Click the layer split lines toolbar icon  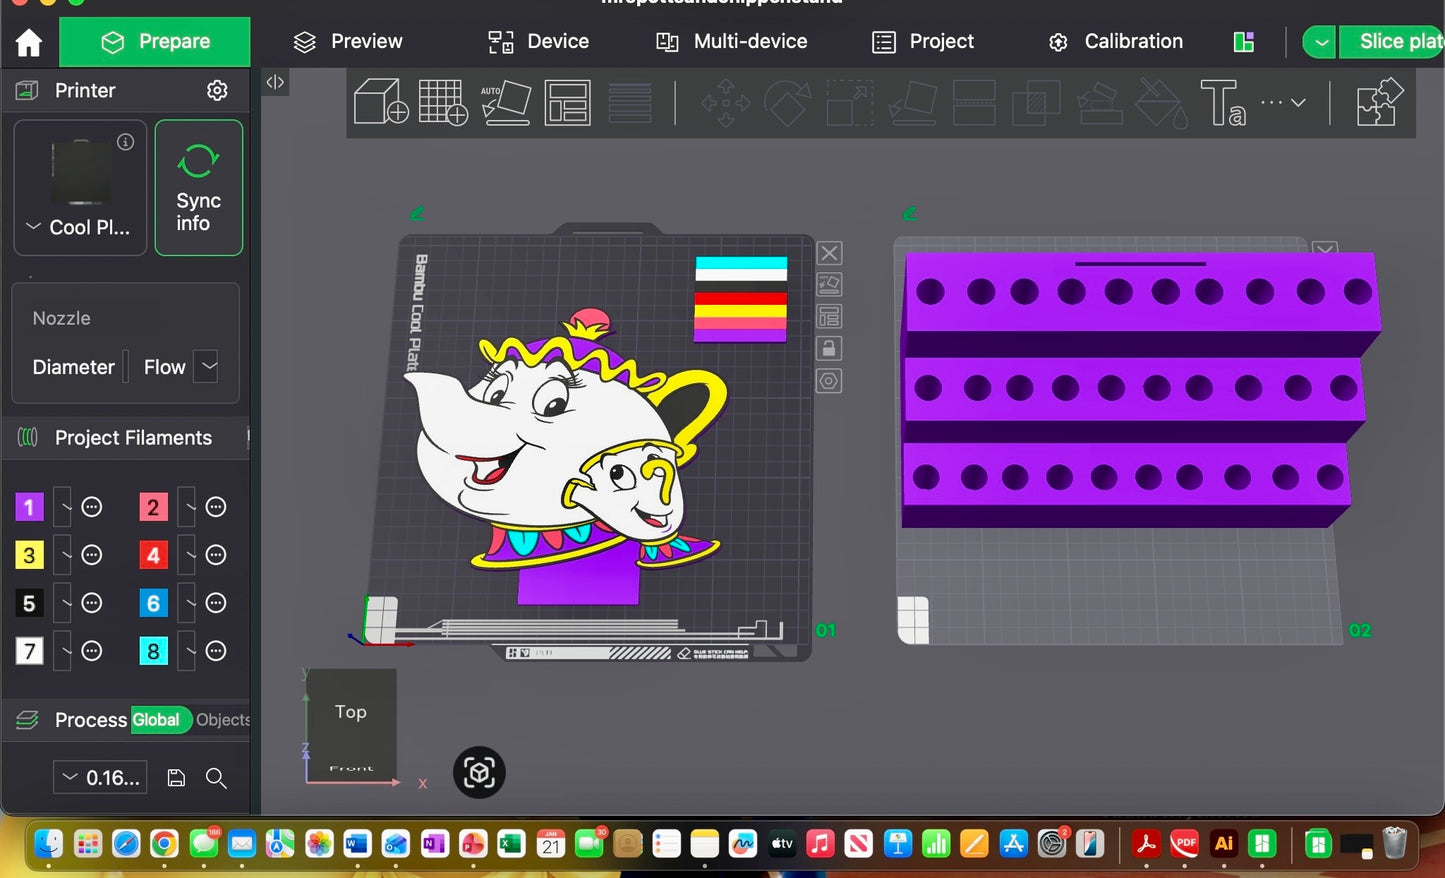click(x=629, y=102)
